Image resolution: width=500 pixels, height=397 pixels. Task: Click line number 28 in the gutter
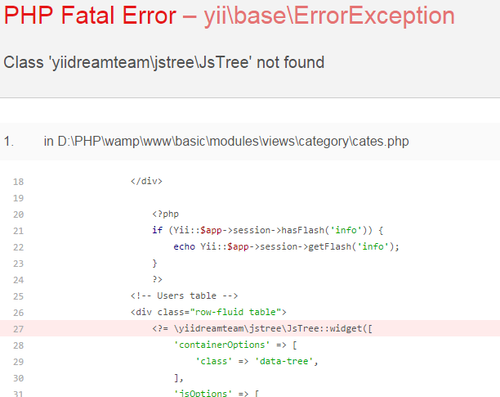point(18,346)
